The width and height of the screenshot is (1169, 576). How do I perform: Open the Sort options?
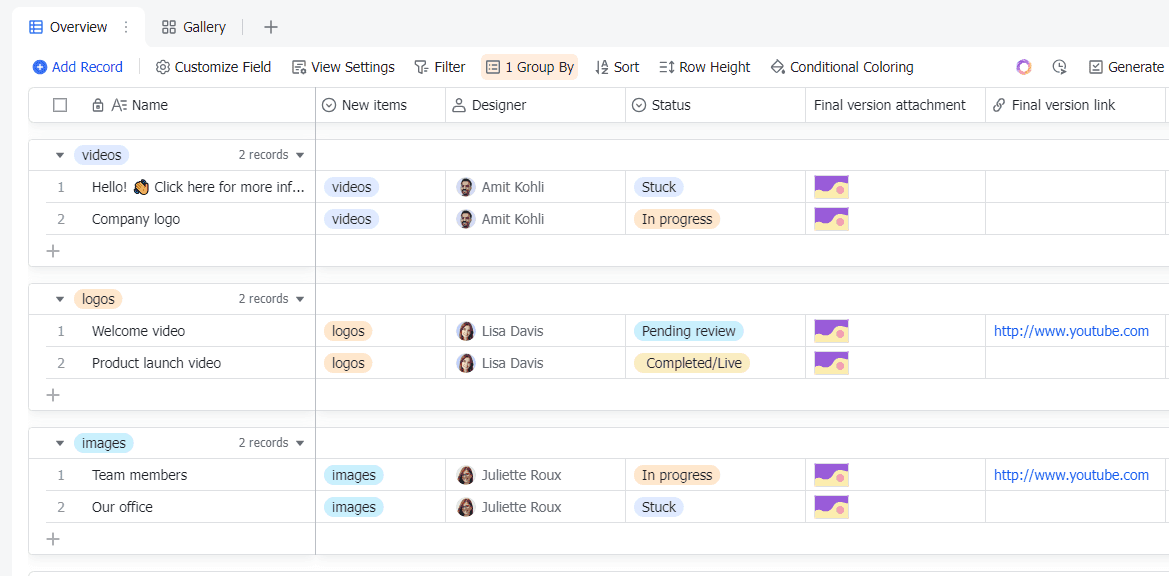point(617,67)
